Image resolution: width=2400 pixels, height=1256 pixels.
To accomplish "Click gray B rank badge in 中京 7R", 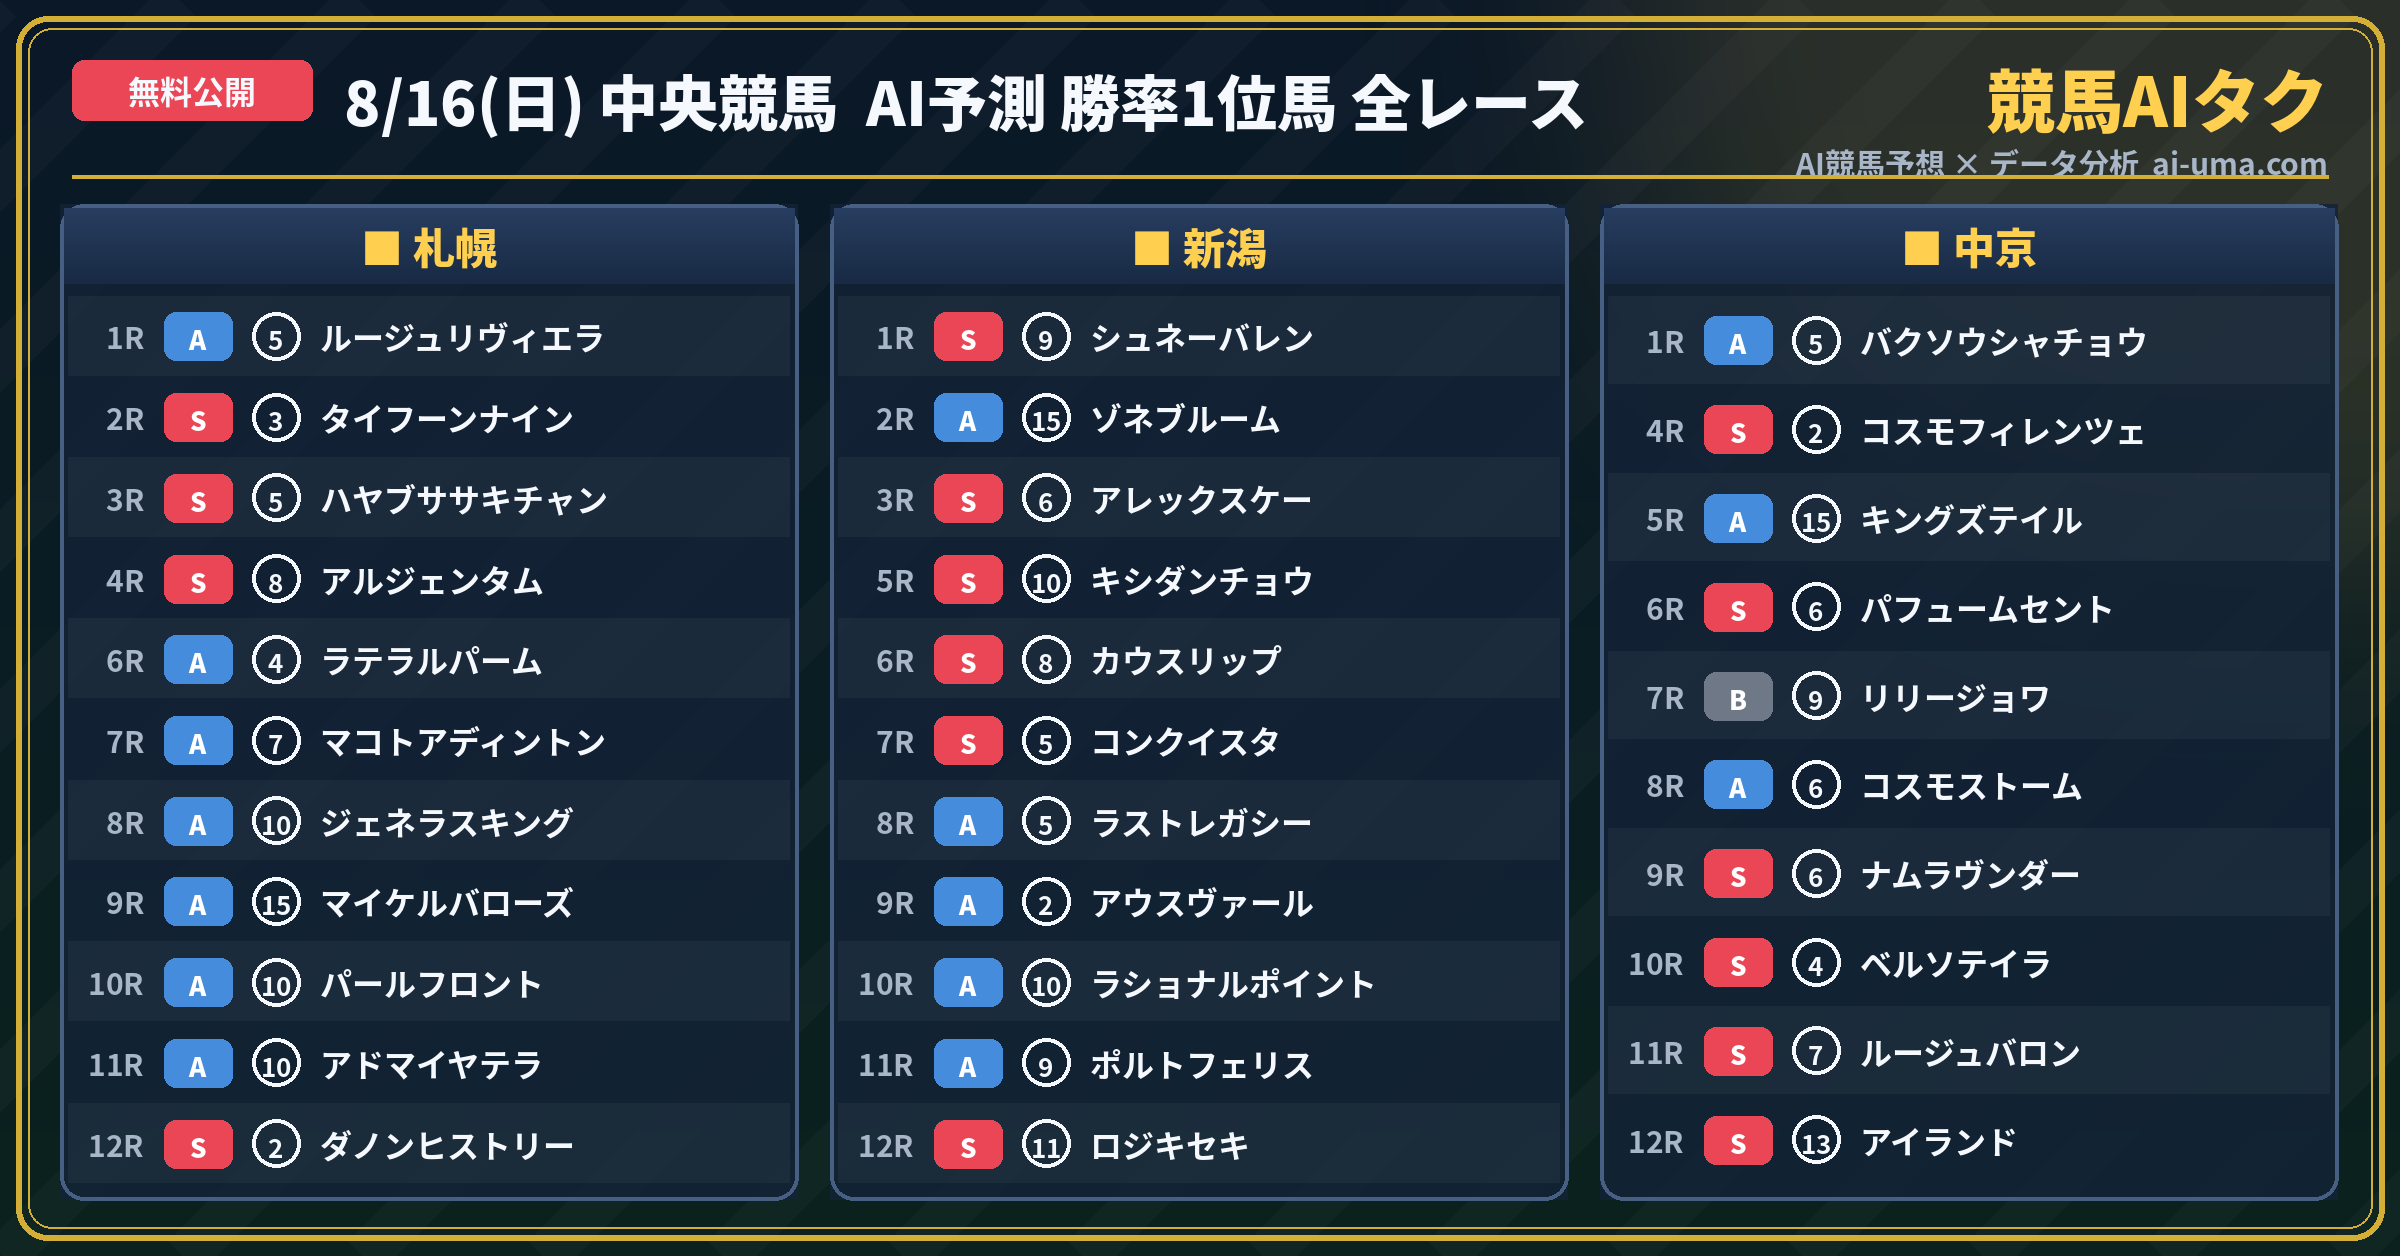I will (x=1738, y=697).
